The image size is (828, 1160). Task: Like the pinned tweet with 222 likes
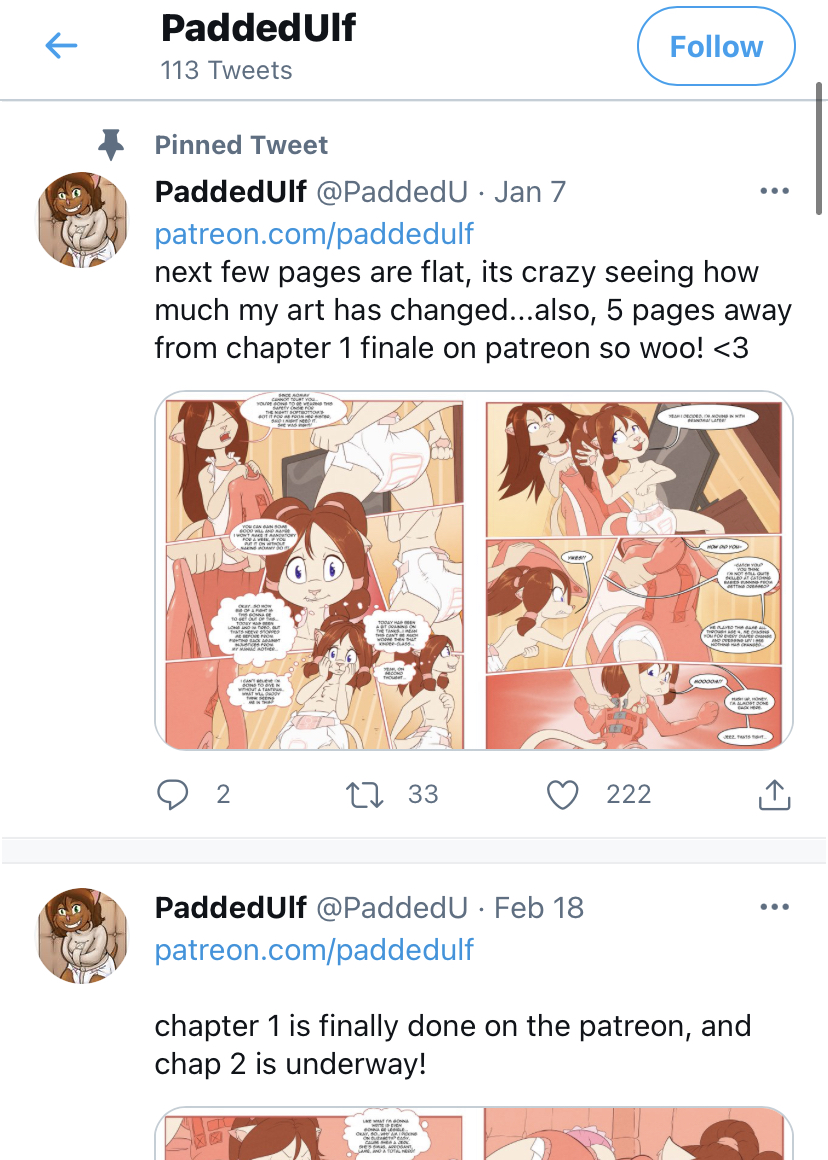click(x=562, y=795)
